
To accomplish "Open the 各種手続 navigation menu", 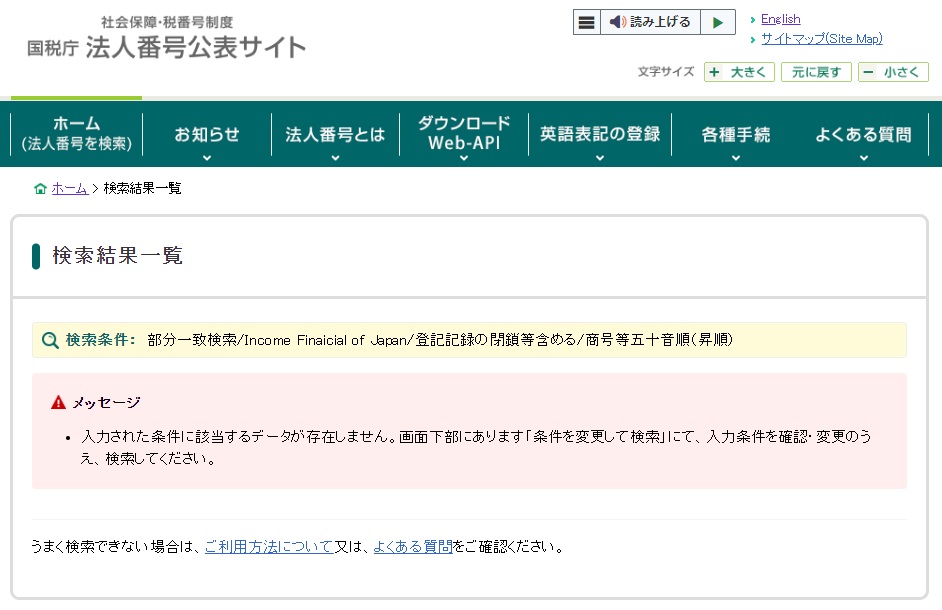I will click(735, 133).
